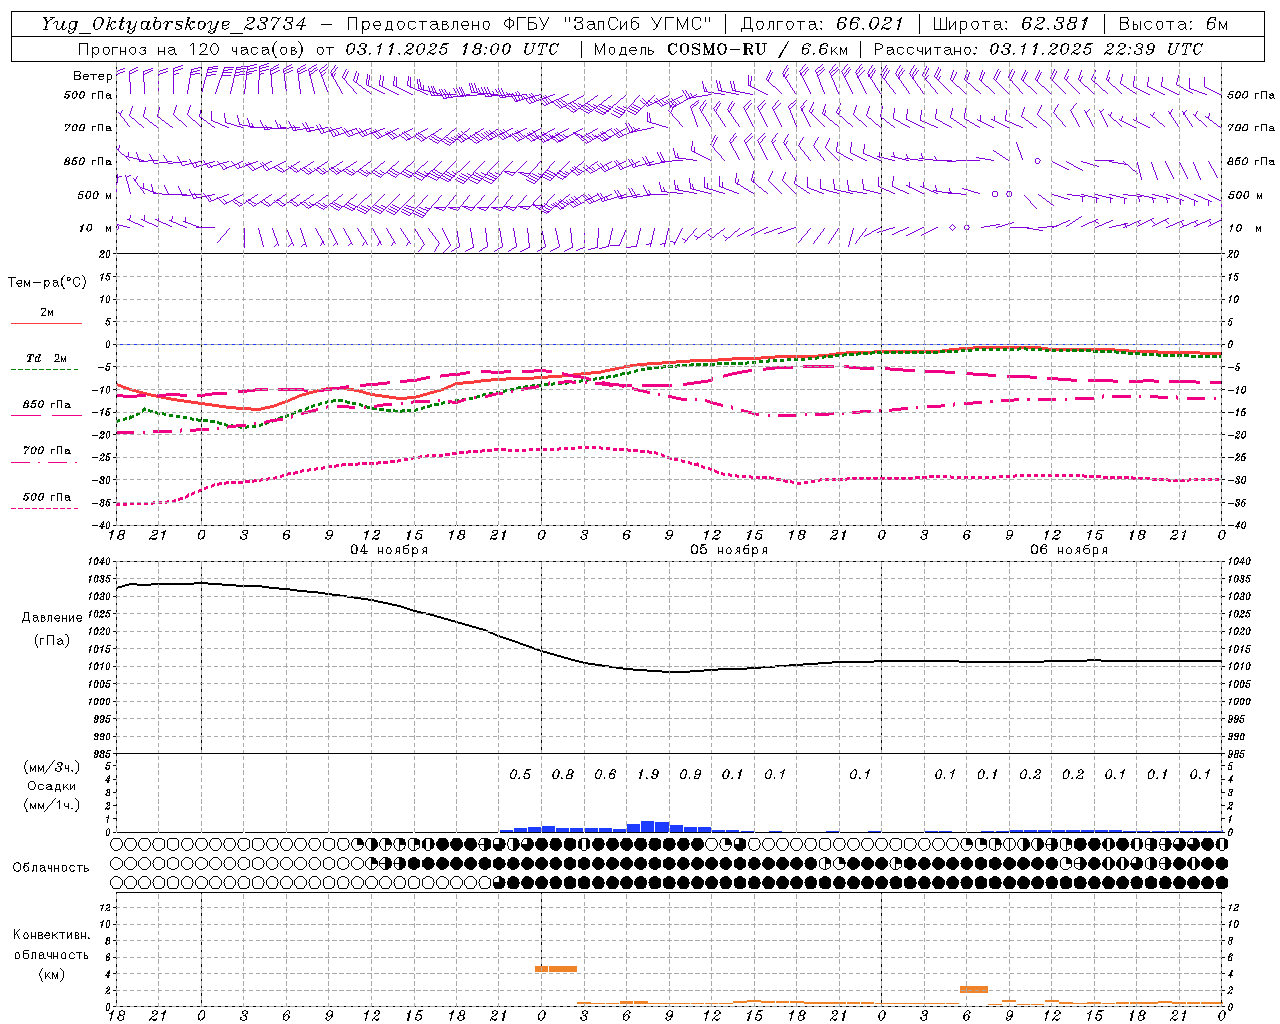Click the station title Yug_Oktyabrskoye_23734
This screenshot has width=1280, height=1024.
(x=174, y=24)
